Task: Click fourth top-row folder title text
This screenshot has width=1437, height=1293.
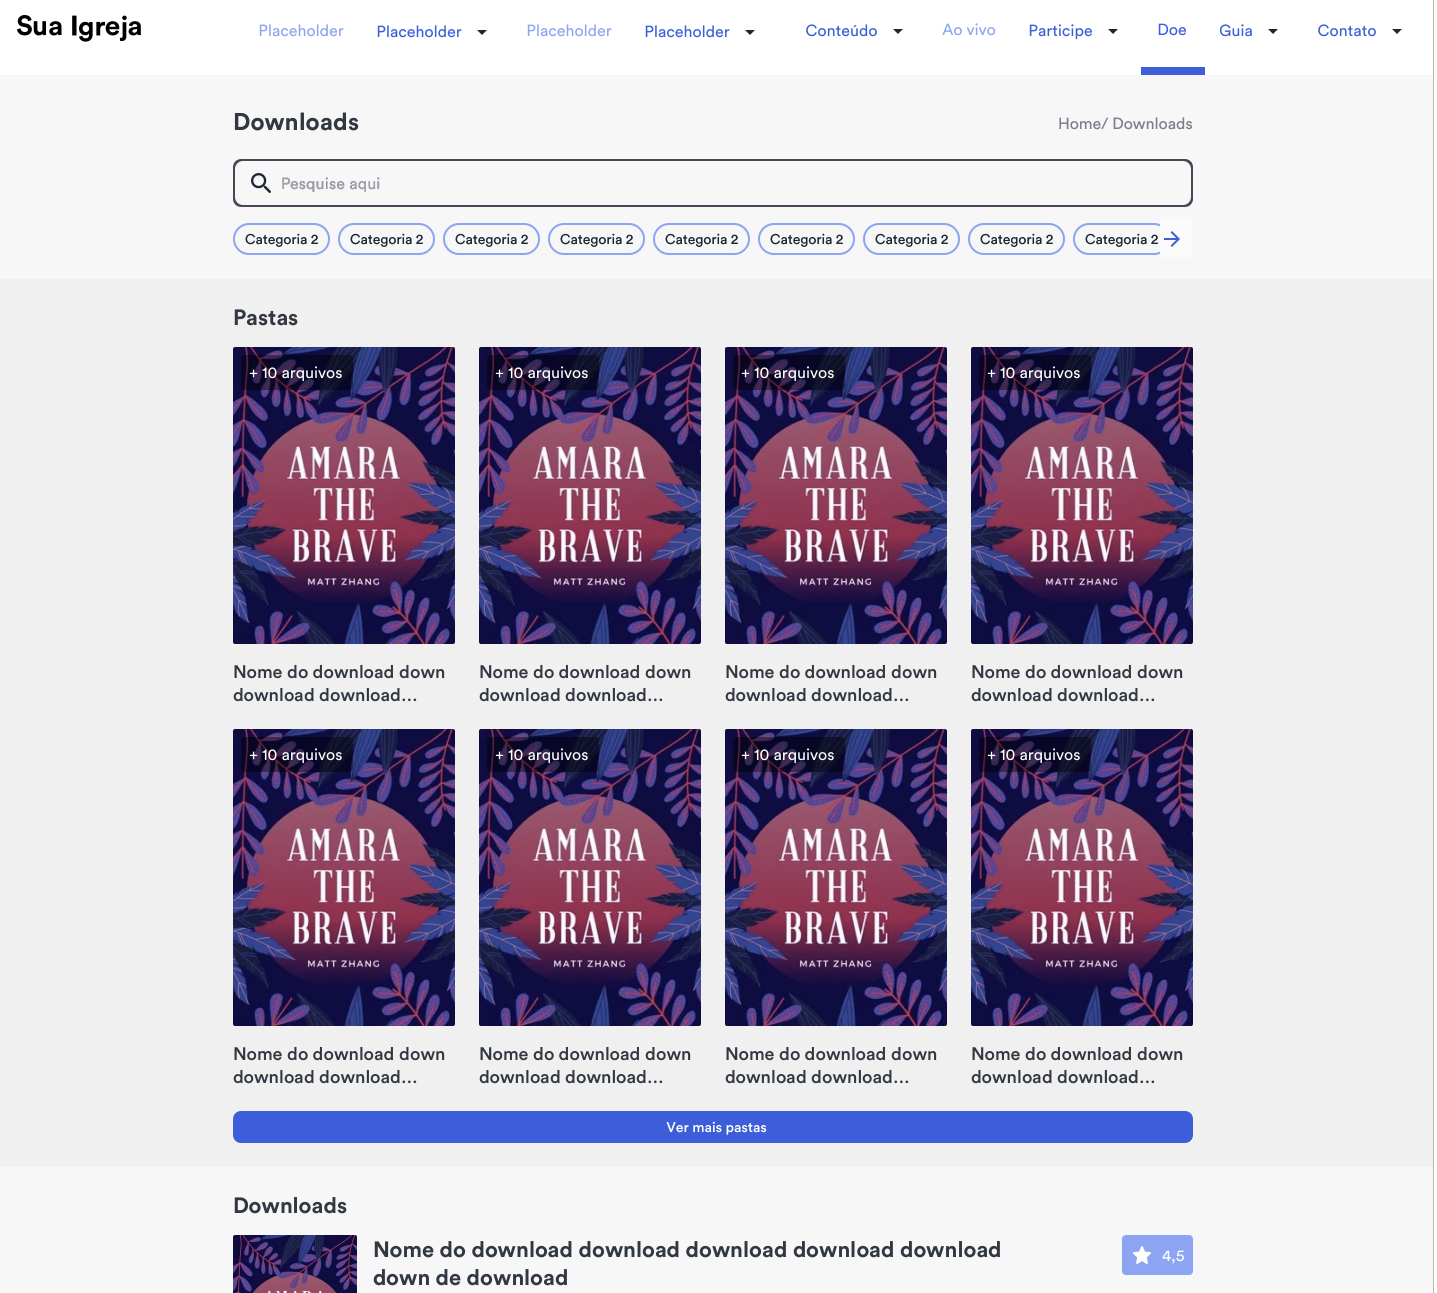Action: point(1077,683)
